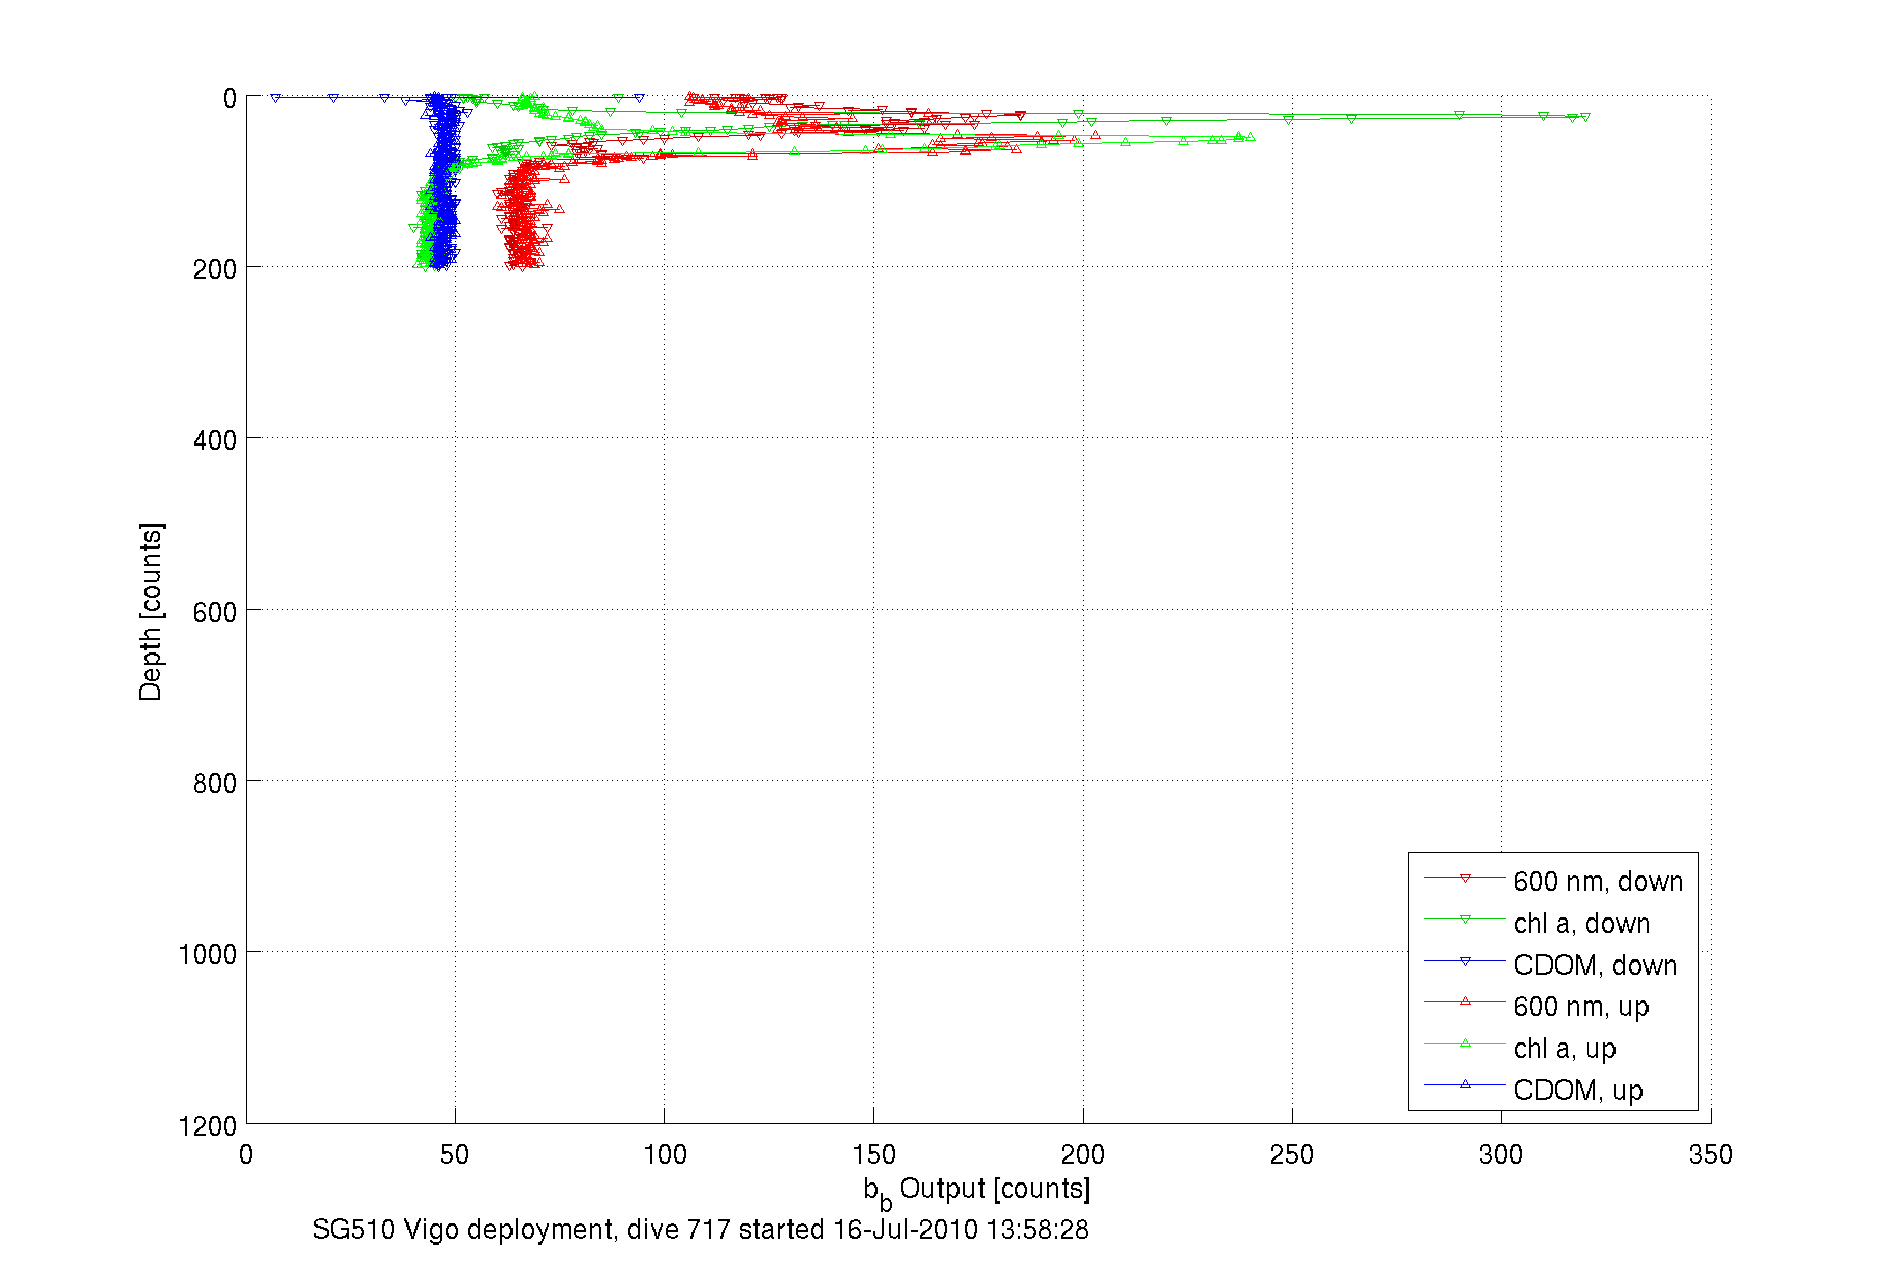1891x1262 pixels.
Task: Click the 'chl a, up' legend entry
Action: tap(1520, 1048)
